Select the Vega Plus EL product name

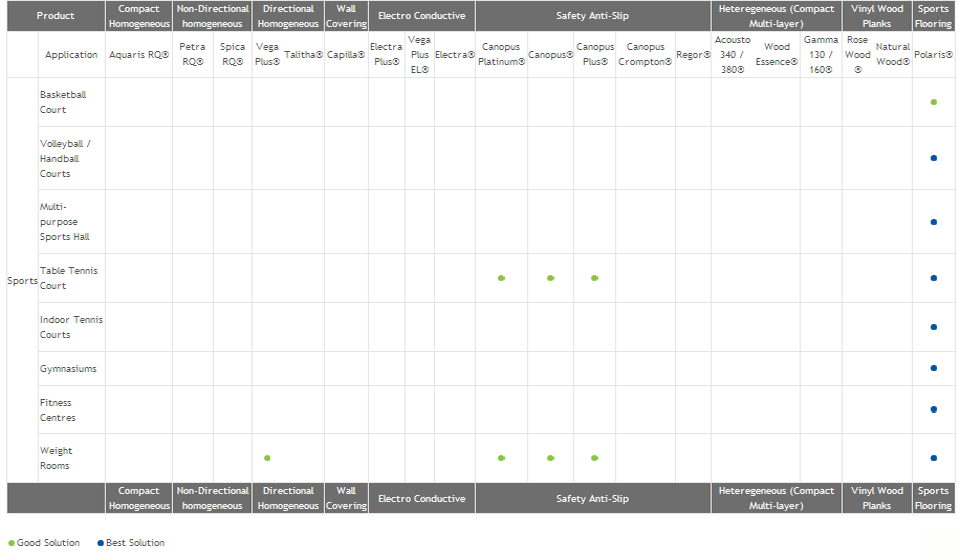[419, 54]
